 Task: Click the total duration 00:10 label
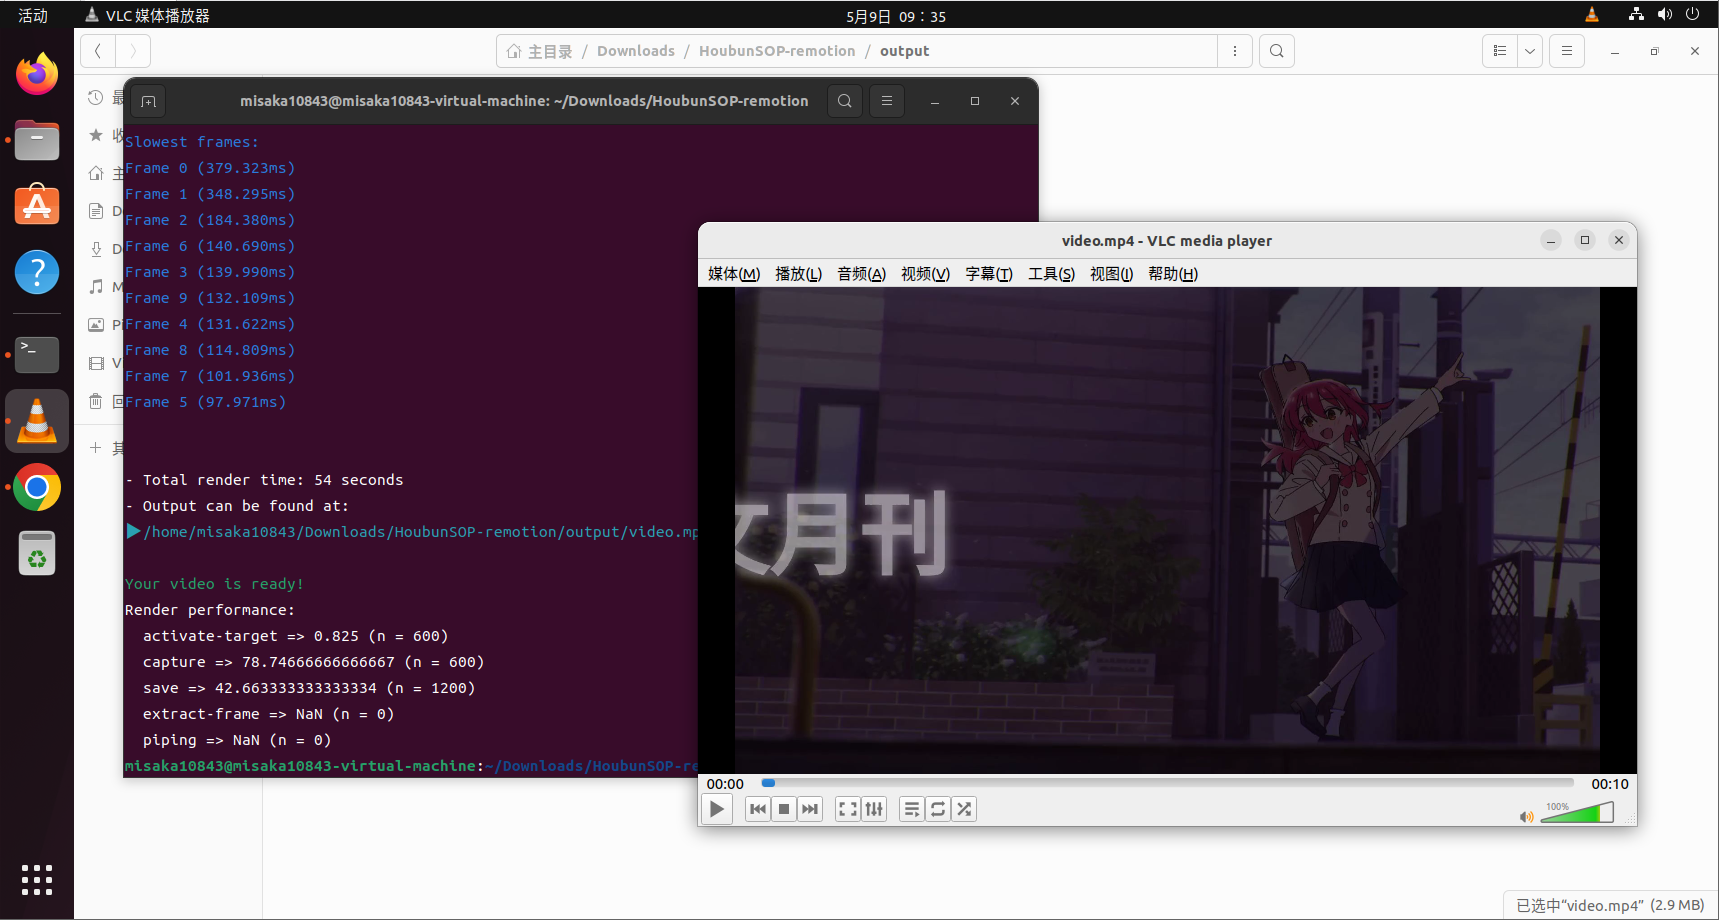[1610, 784]
